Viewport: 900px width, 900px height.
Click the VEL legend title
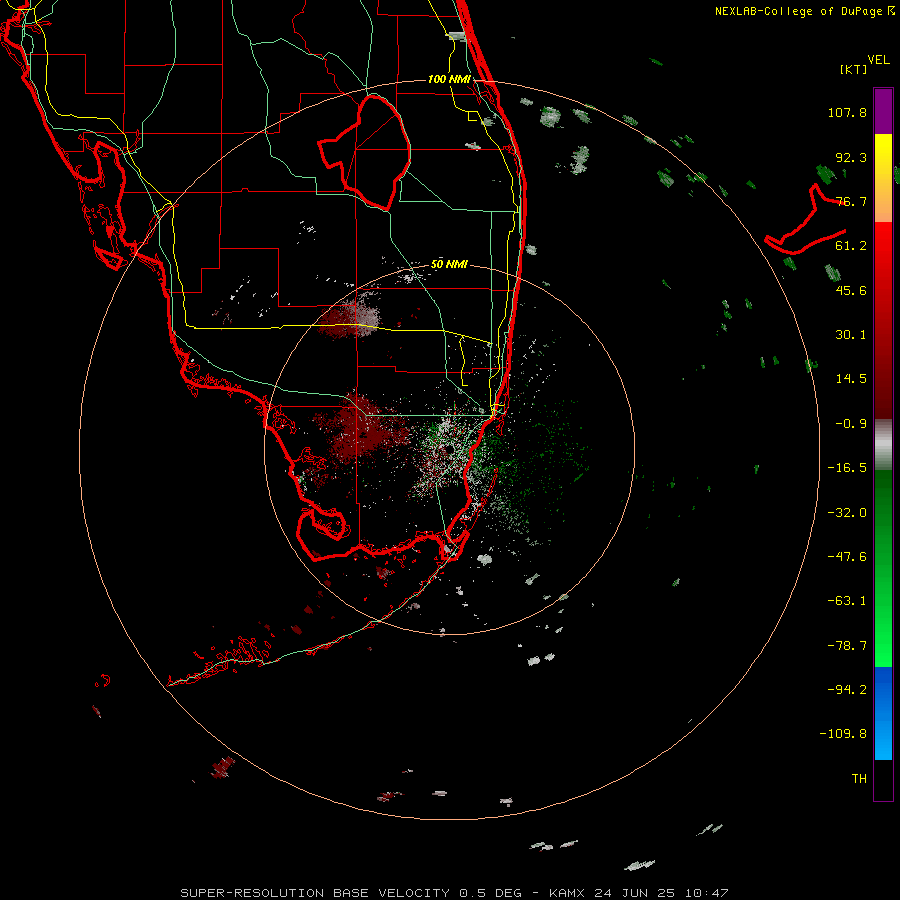pyautogui.click(x=878, y=60)
